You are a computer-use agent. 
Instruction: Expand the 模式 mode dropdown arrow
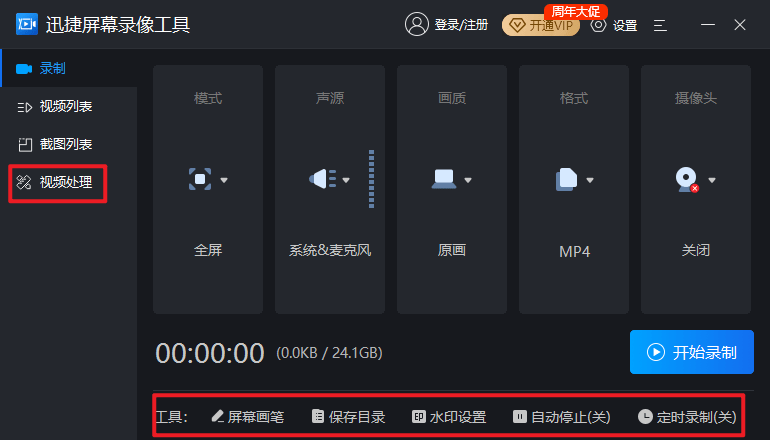(224, 180)
